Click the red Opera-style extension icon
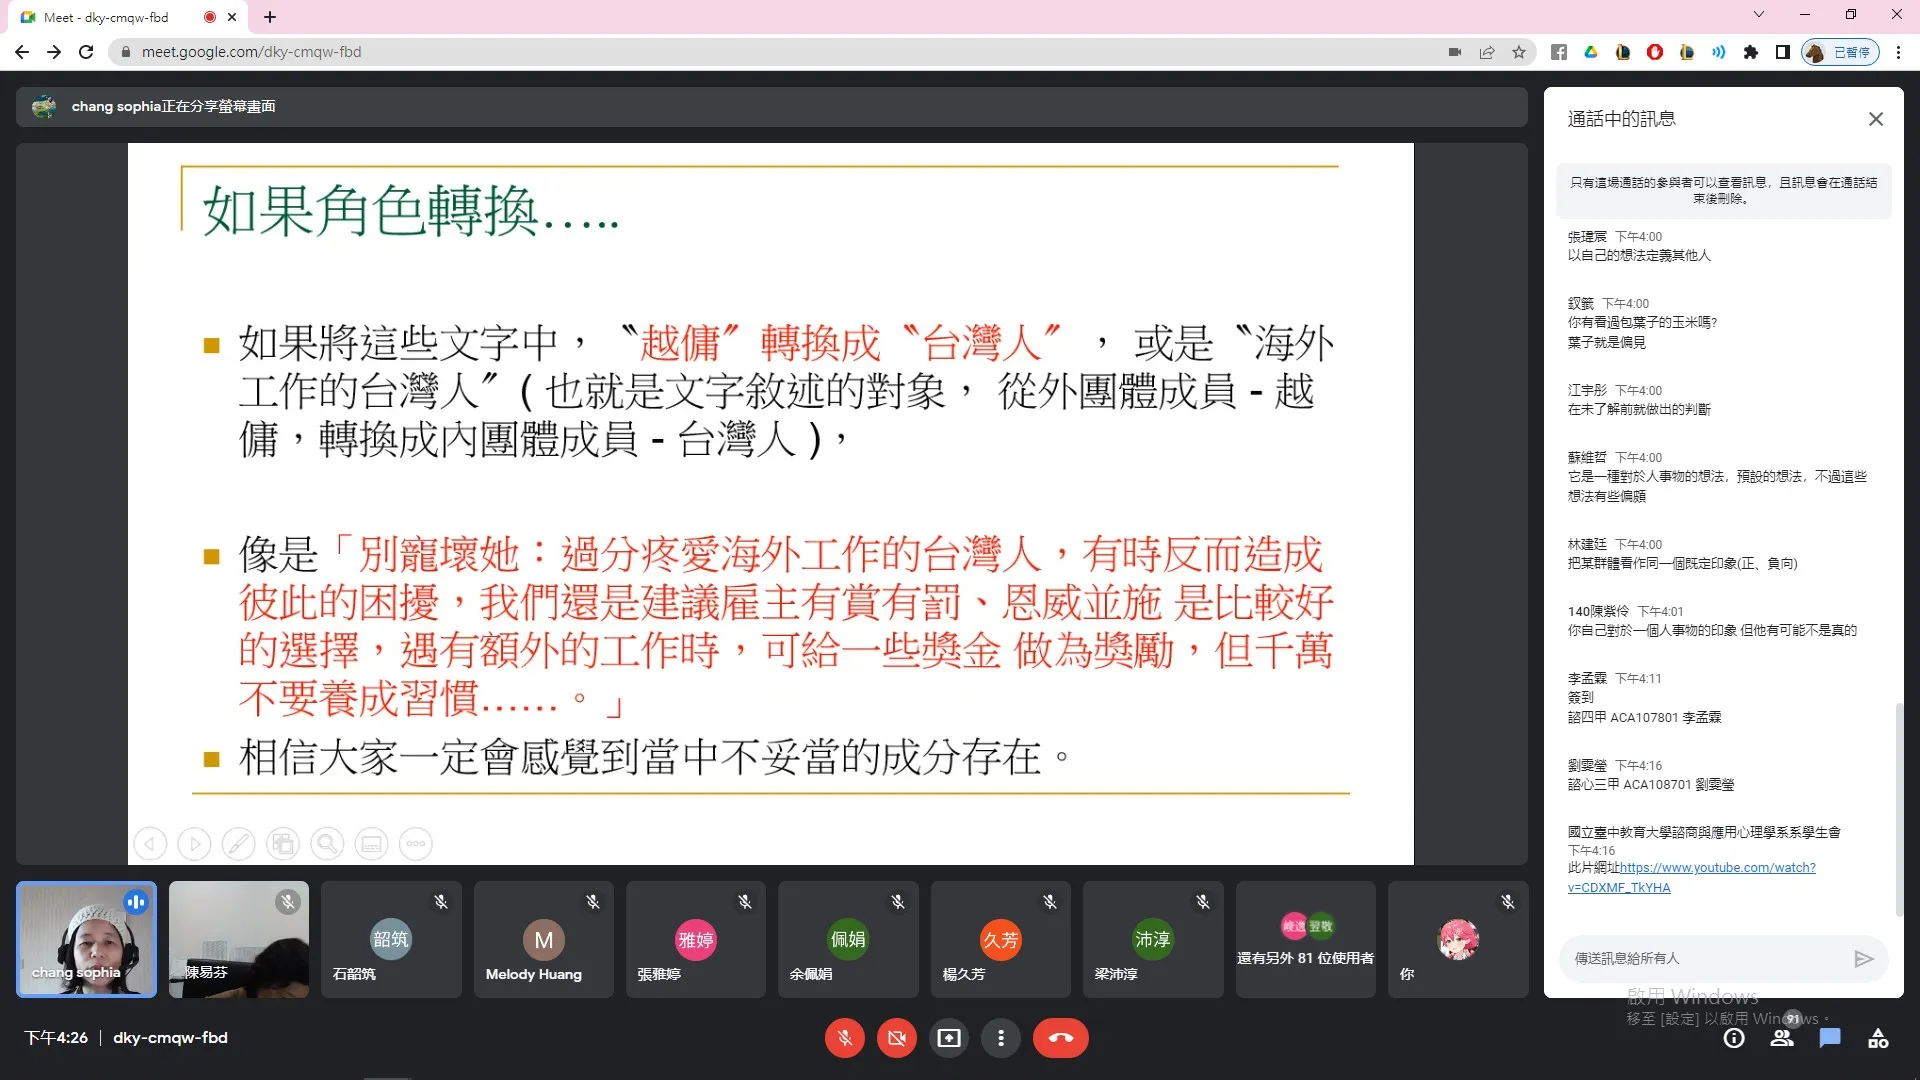 point(1655,52)
